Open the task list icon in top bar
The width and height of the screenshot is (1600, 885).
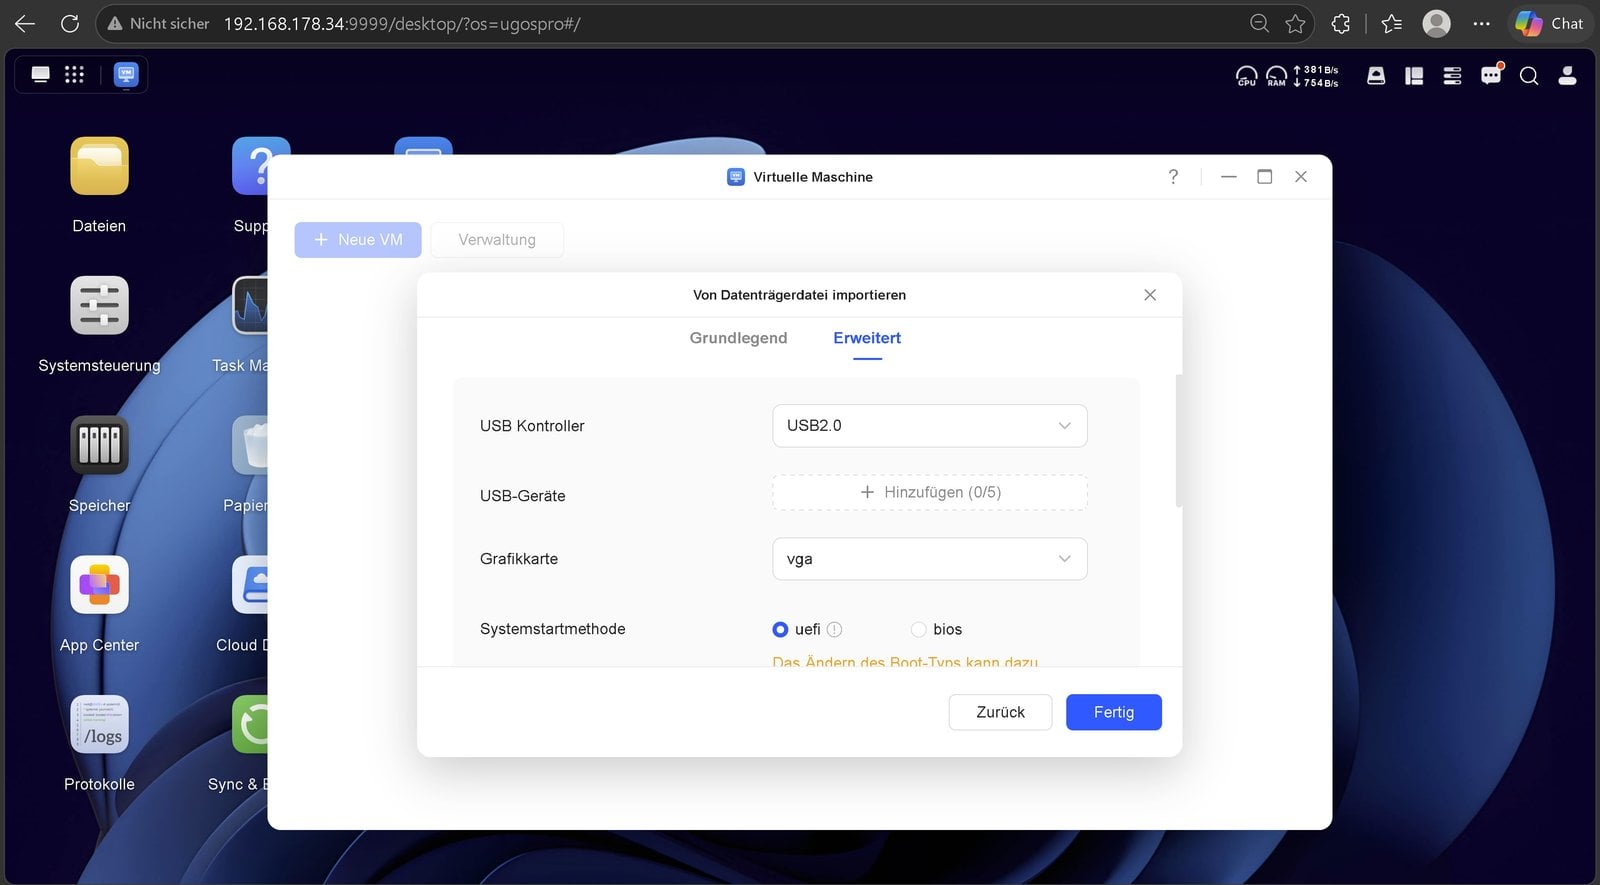point(1452,76)
